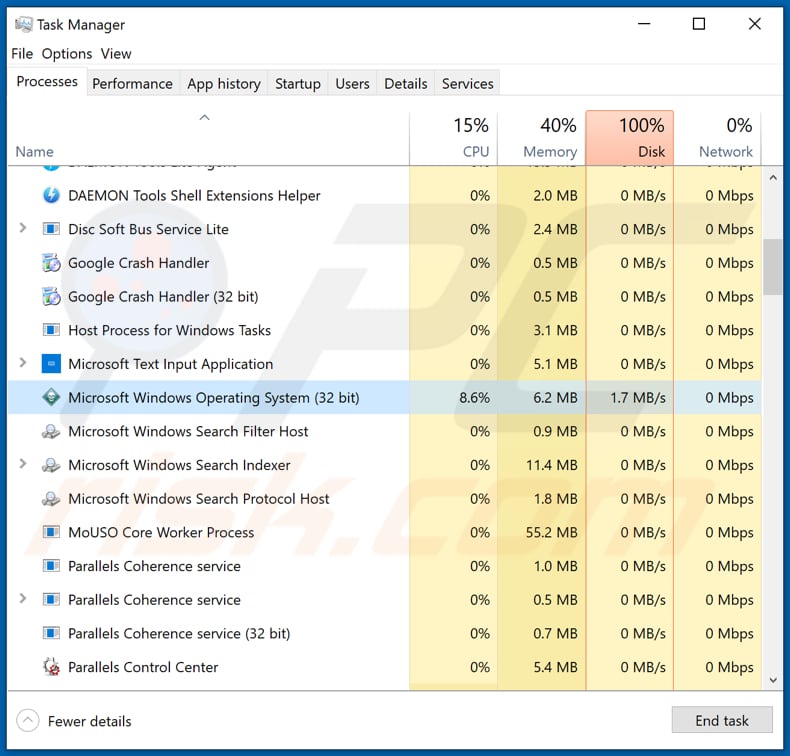790x756 pixels.
Task: Select the Host Process for Windows Tasks row
Action: tap(384, 330)
